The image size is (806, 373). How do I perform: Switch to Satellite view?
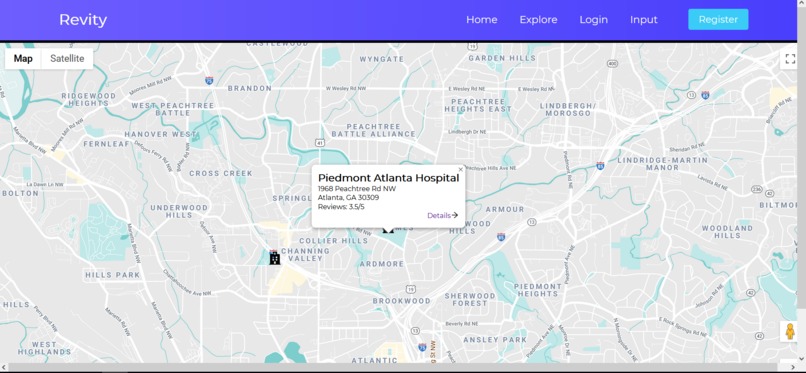(67, 59)
